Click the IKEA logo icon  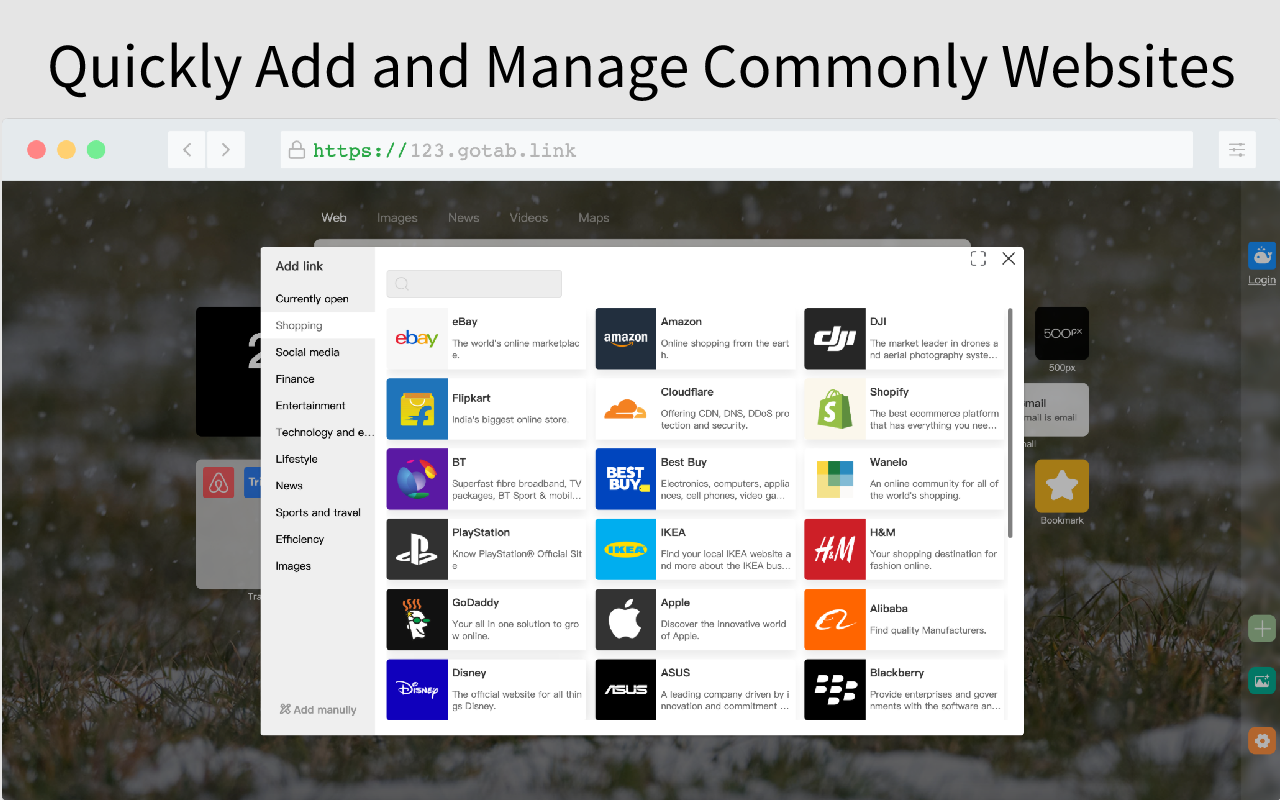(x=626, y=549)
